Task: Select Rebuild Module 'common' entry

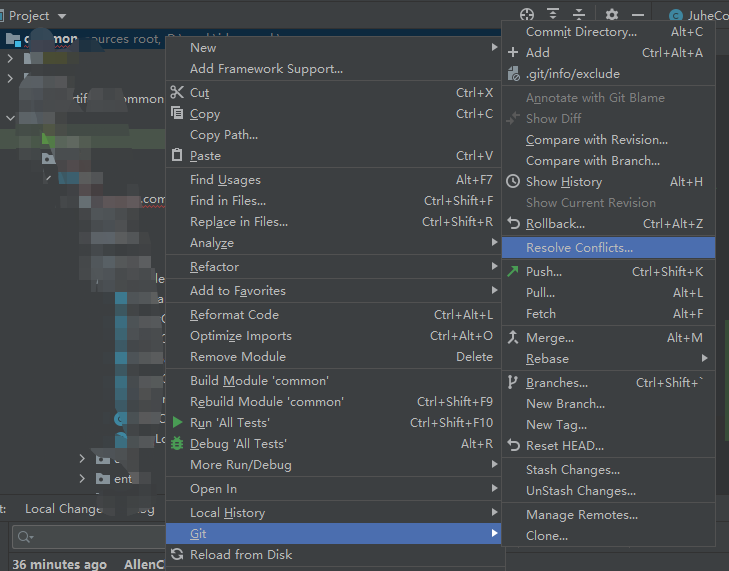Action: tap(333, 401)
